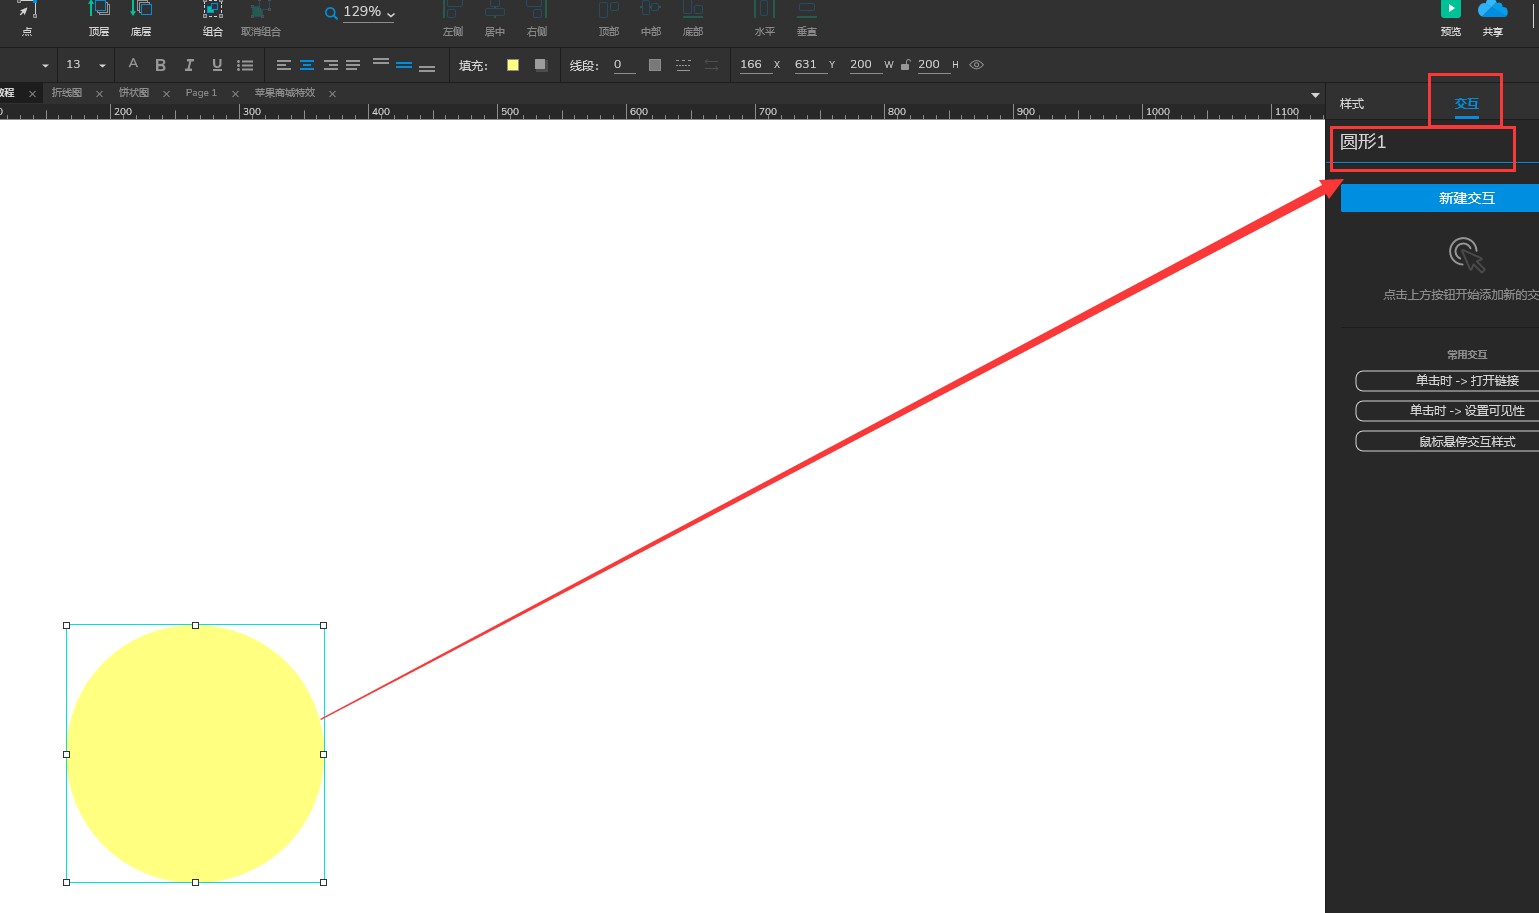Viewport: 1539px width, 913px height.
Task: Click the 右侧 align right icon
Action: coord(537,9)
